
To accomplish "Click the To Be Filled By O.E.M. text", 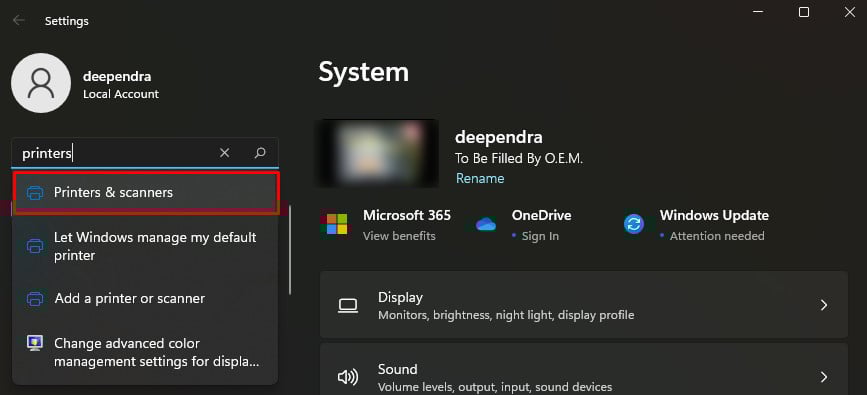I will (519, 159).
